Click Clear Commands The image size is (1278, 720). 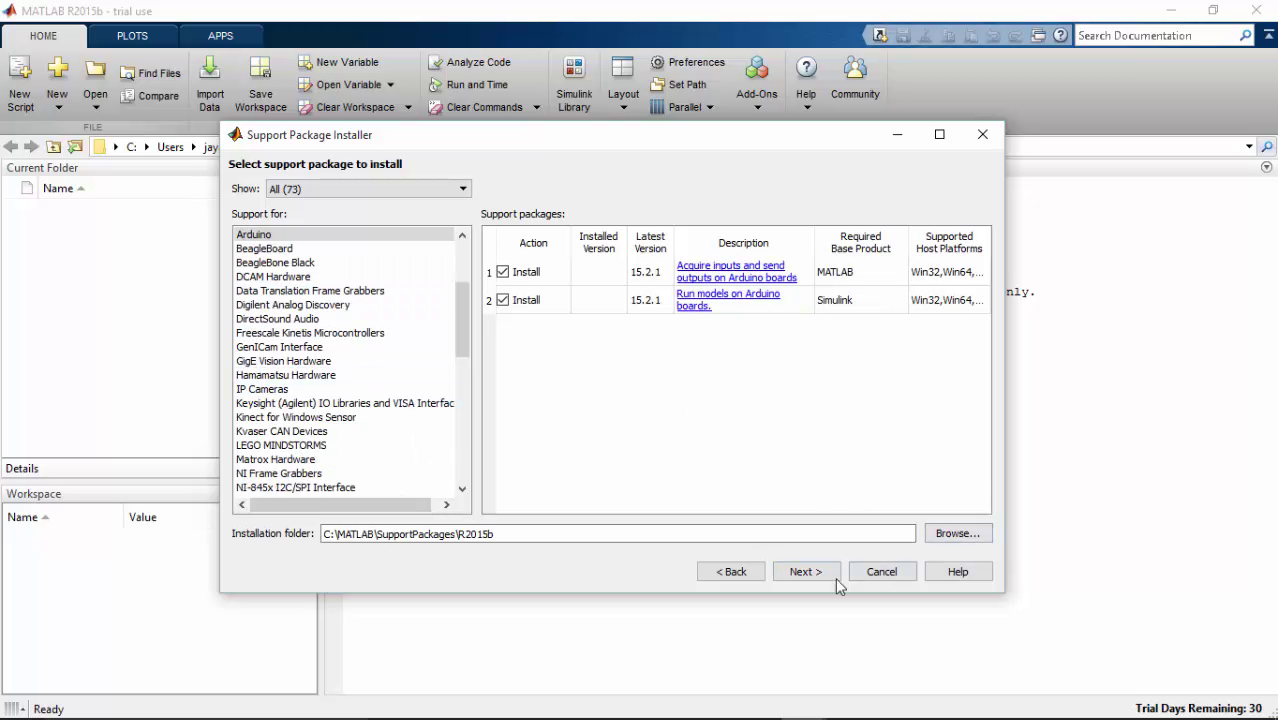coord(475,107)
